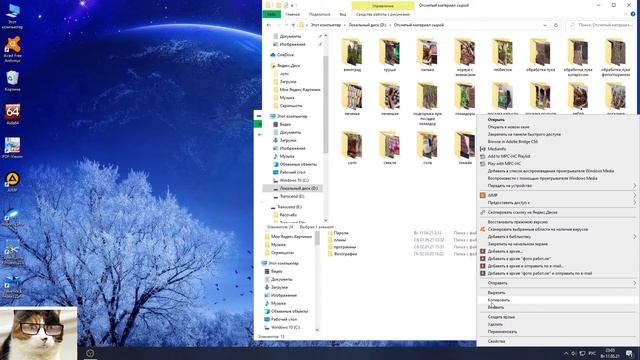Click Этот компьютер breadcrumb in address bar
This screenshot has width=640, height=360.
tap(325, 25)
